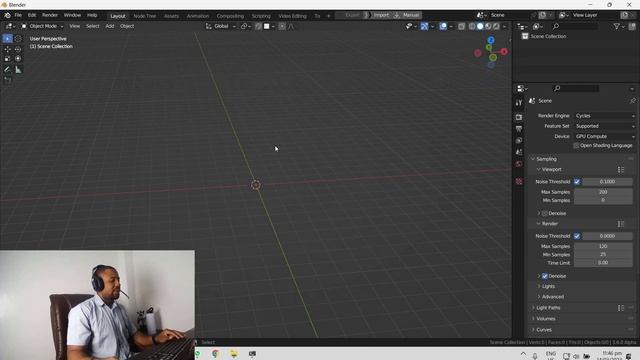Click the Import button in top bar

tap(381, 15)
